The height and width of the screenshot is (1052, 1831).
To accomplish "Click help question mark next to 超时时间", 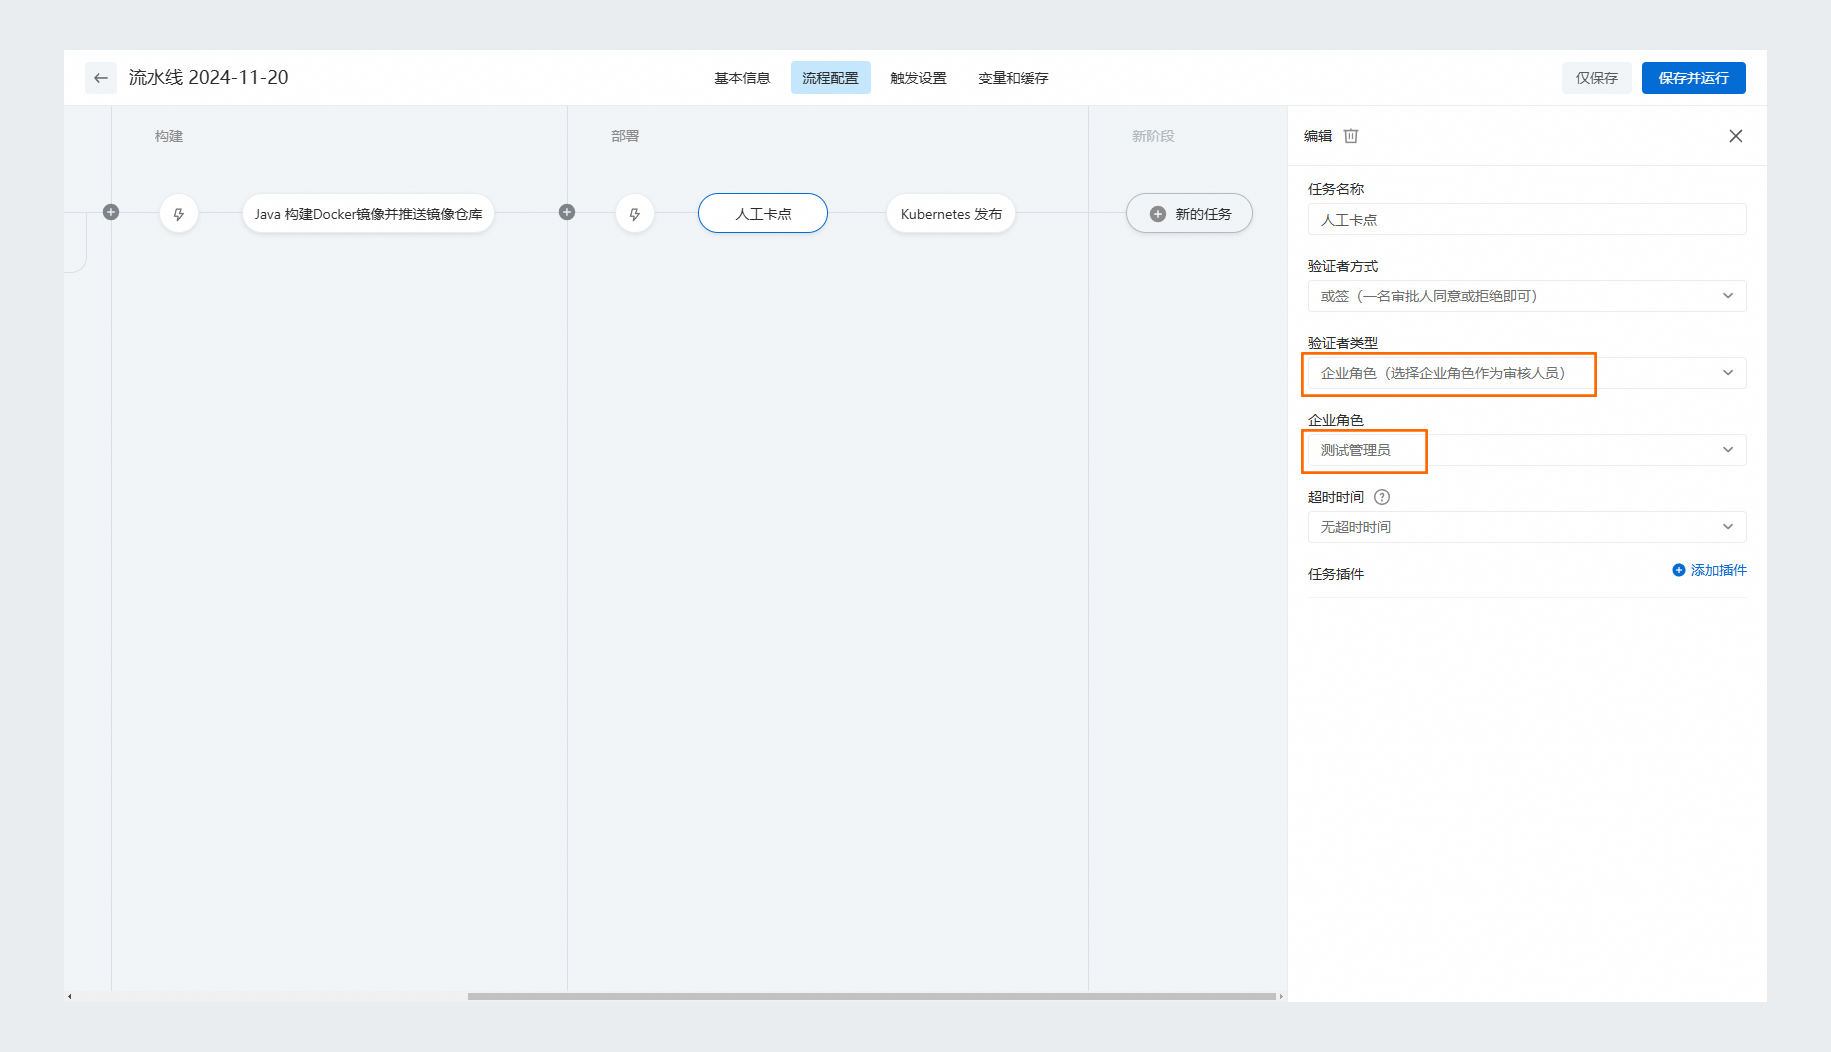I will pos(1382,497).
